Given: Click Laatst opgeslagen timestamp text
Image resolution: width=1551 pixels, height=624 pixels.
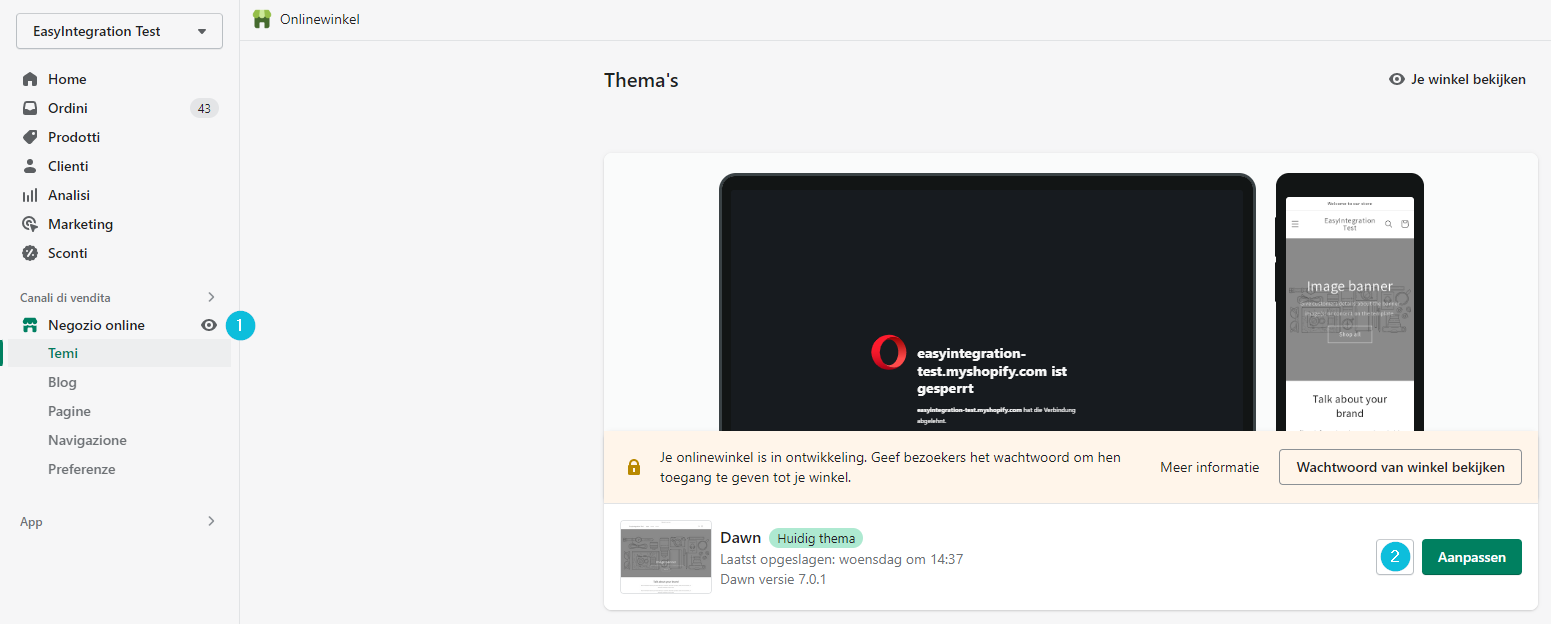Looking at the screenshot, I should 841,559.
